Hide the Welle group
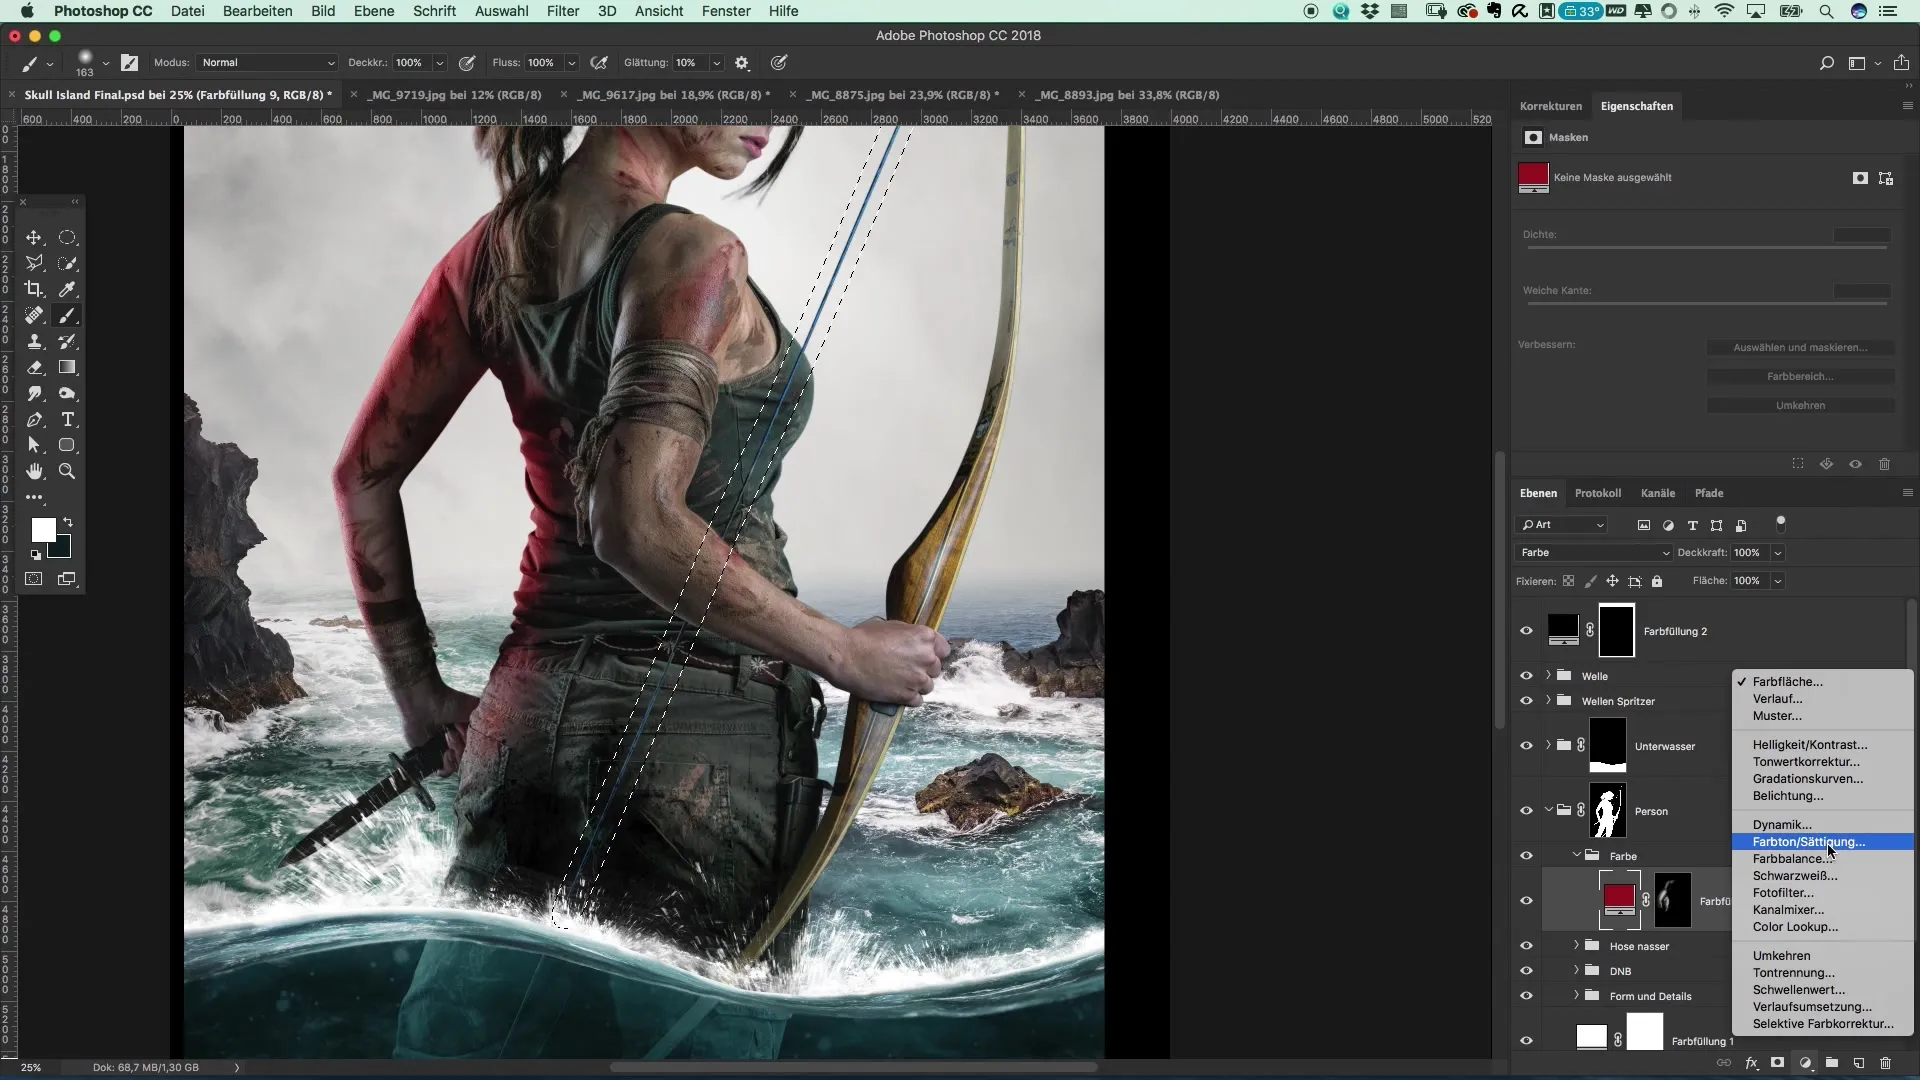Image resolution: width=1920 pixels, height=1080 pixels. 1526,676
